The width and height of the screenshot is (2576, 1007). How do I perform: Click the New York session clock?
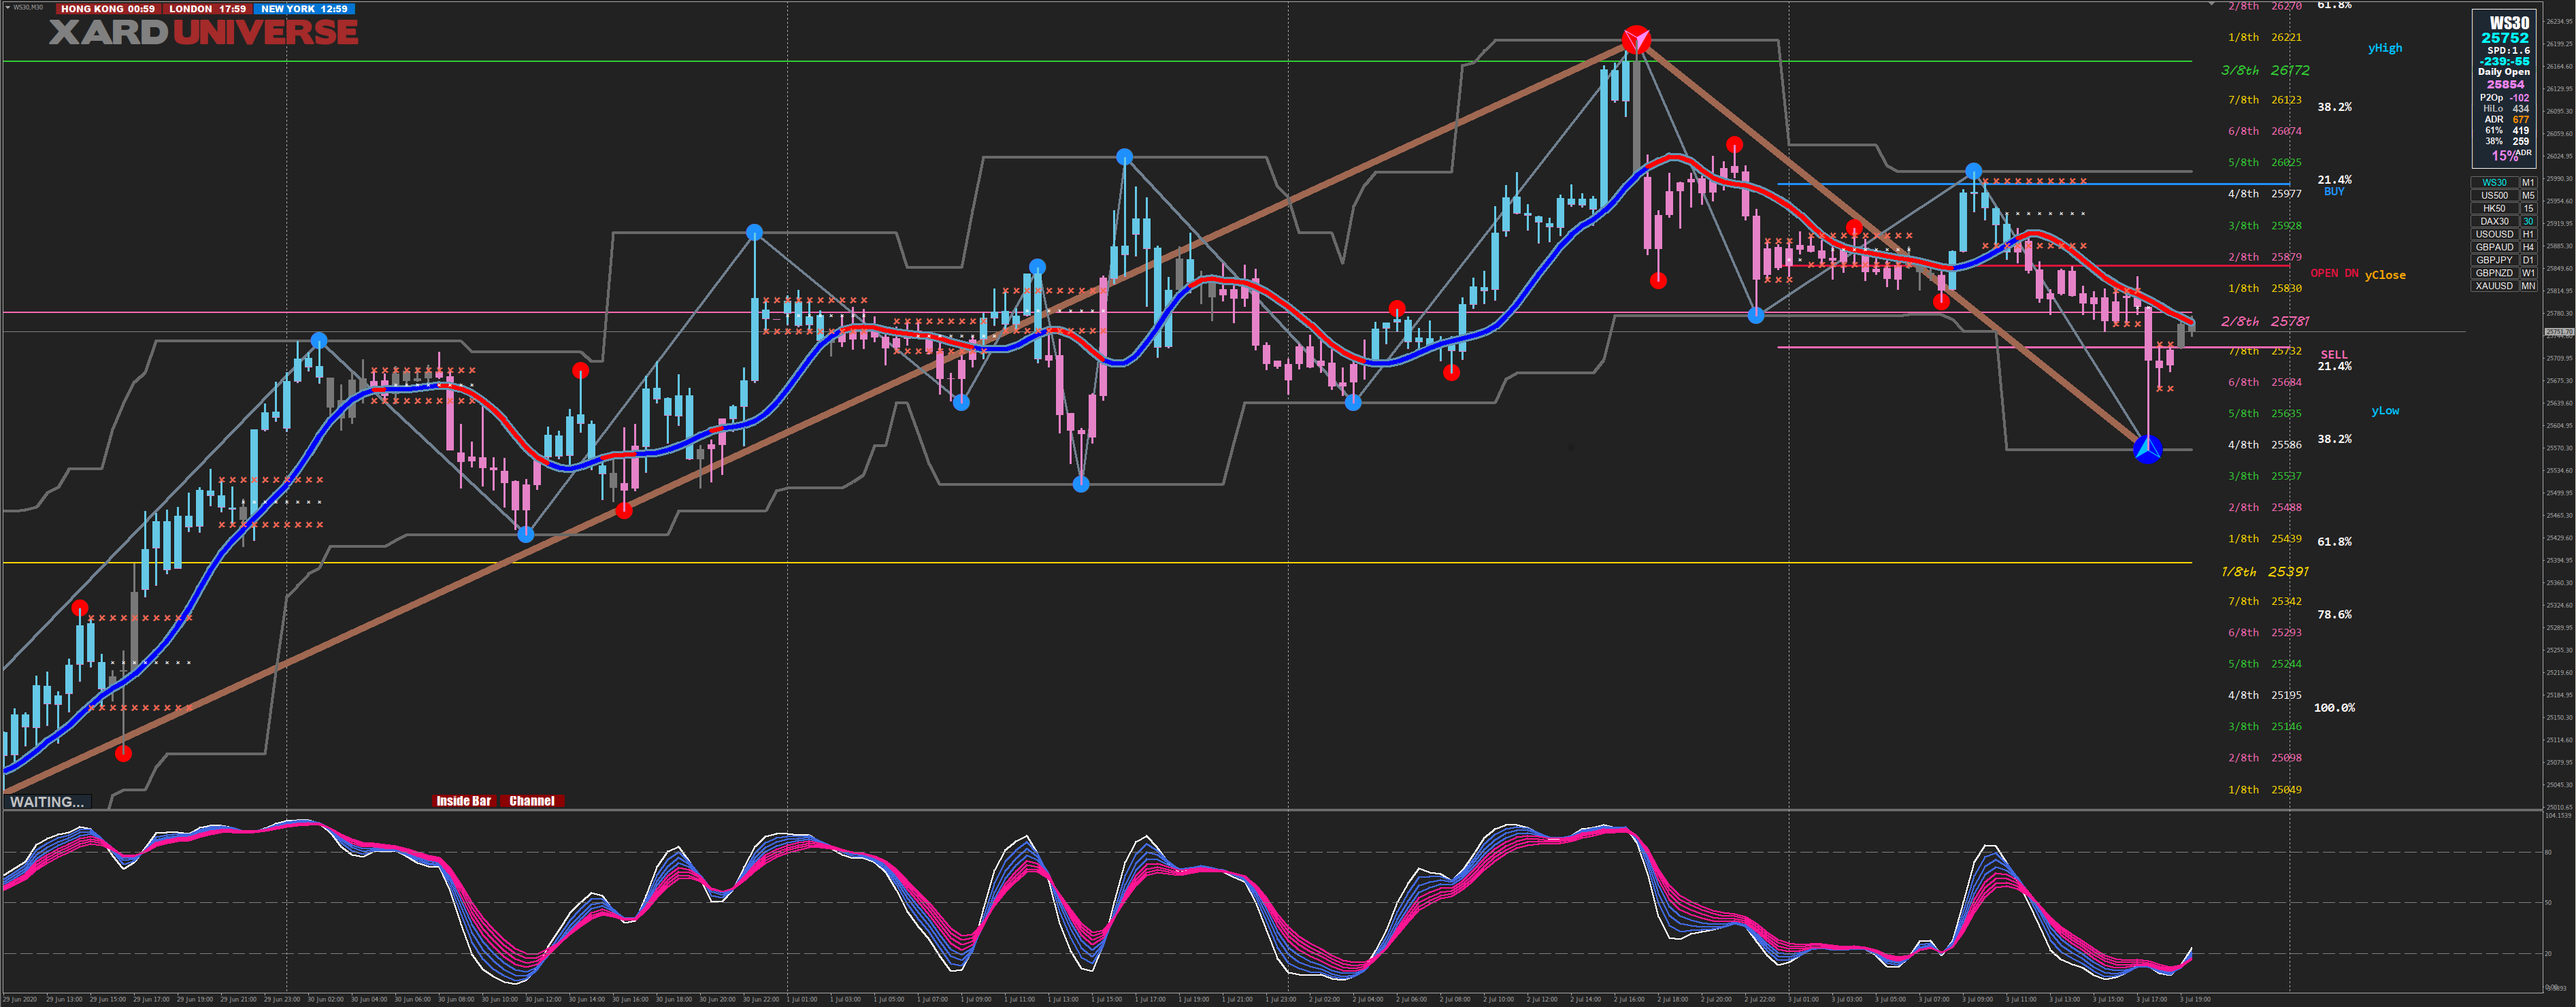click(x=304, y=9)
